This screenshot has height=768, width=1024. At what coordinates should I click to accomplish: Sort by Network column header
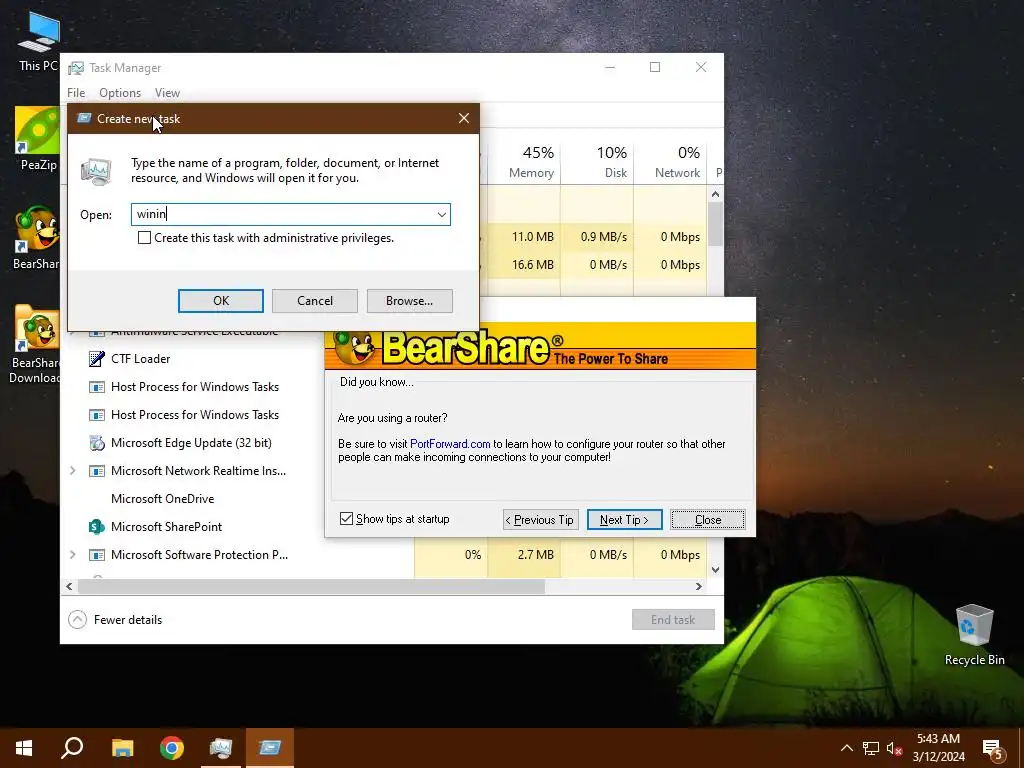tap(670, 161)
